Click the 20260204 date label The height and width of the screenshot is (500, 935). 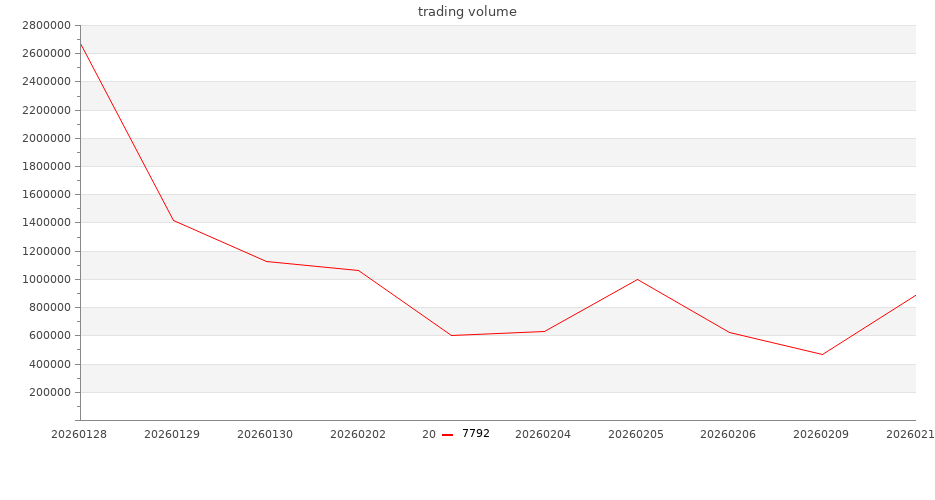(543, 434)
